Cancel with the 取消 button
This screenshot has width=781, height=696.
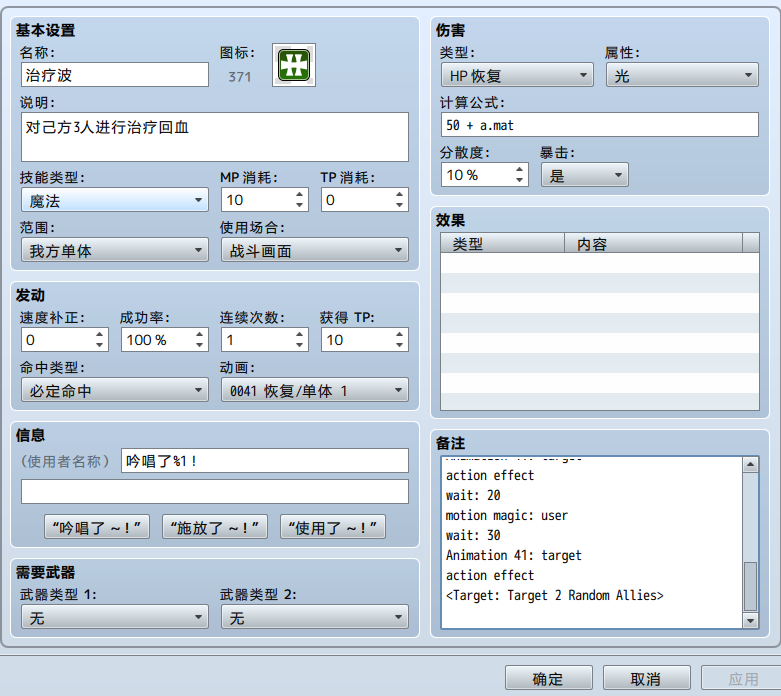[x=647, y=678]
